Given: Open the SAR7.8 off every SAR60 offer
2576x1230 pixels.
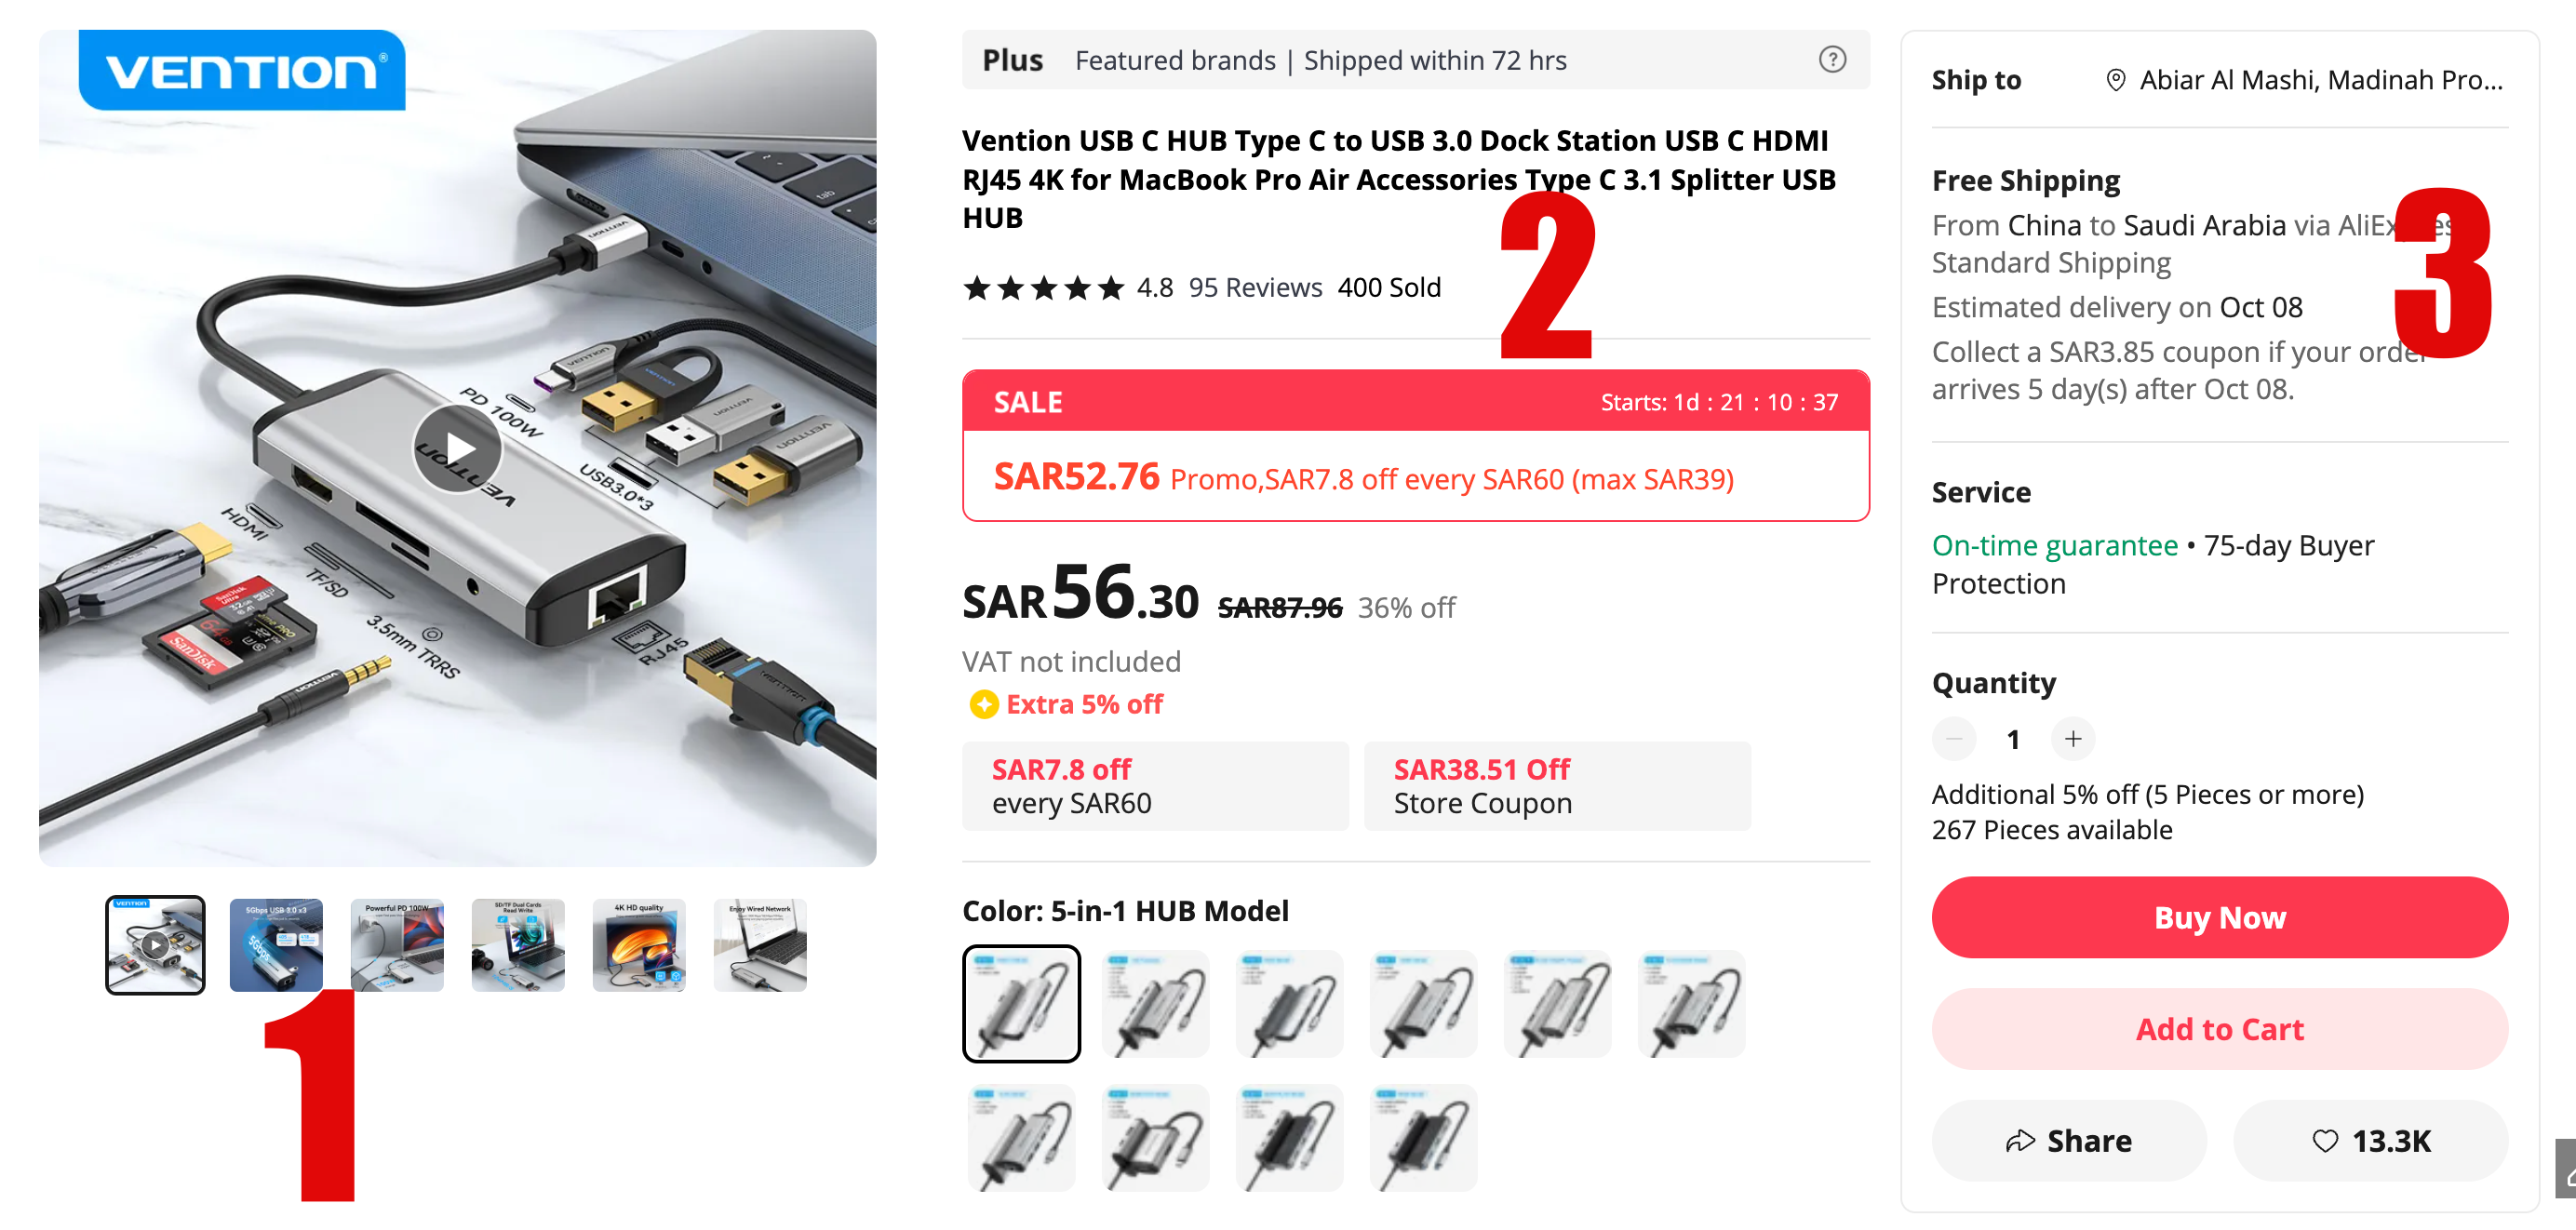Looking at the screenshot, I should pyautogui.click(x=1154, y=786).
